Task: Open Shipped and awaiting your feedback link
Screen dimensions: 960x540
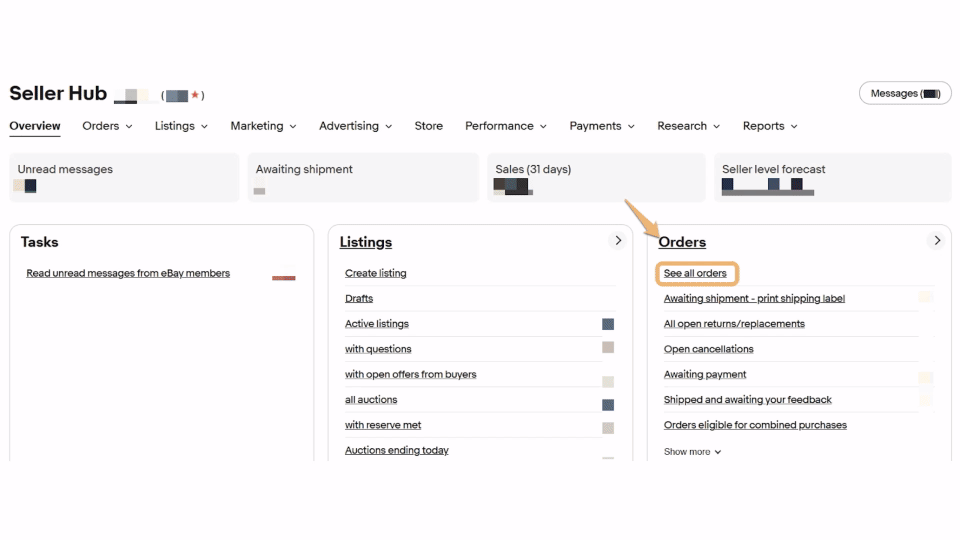Action: 748,400
